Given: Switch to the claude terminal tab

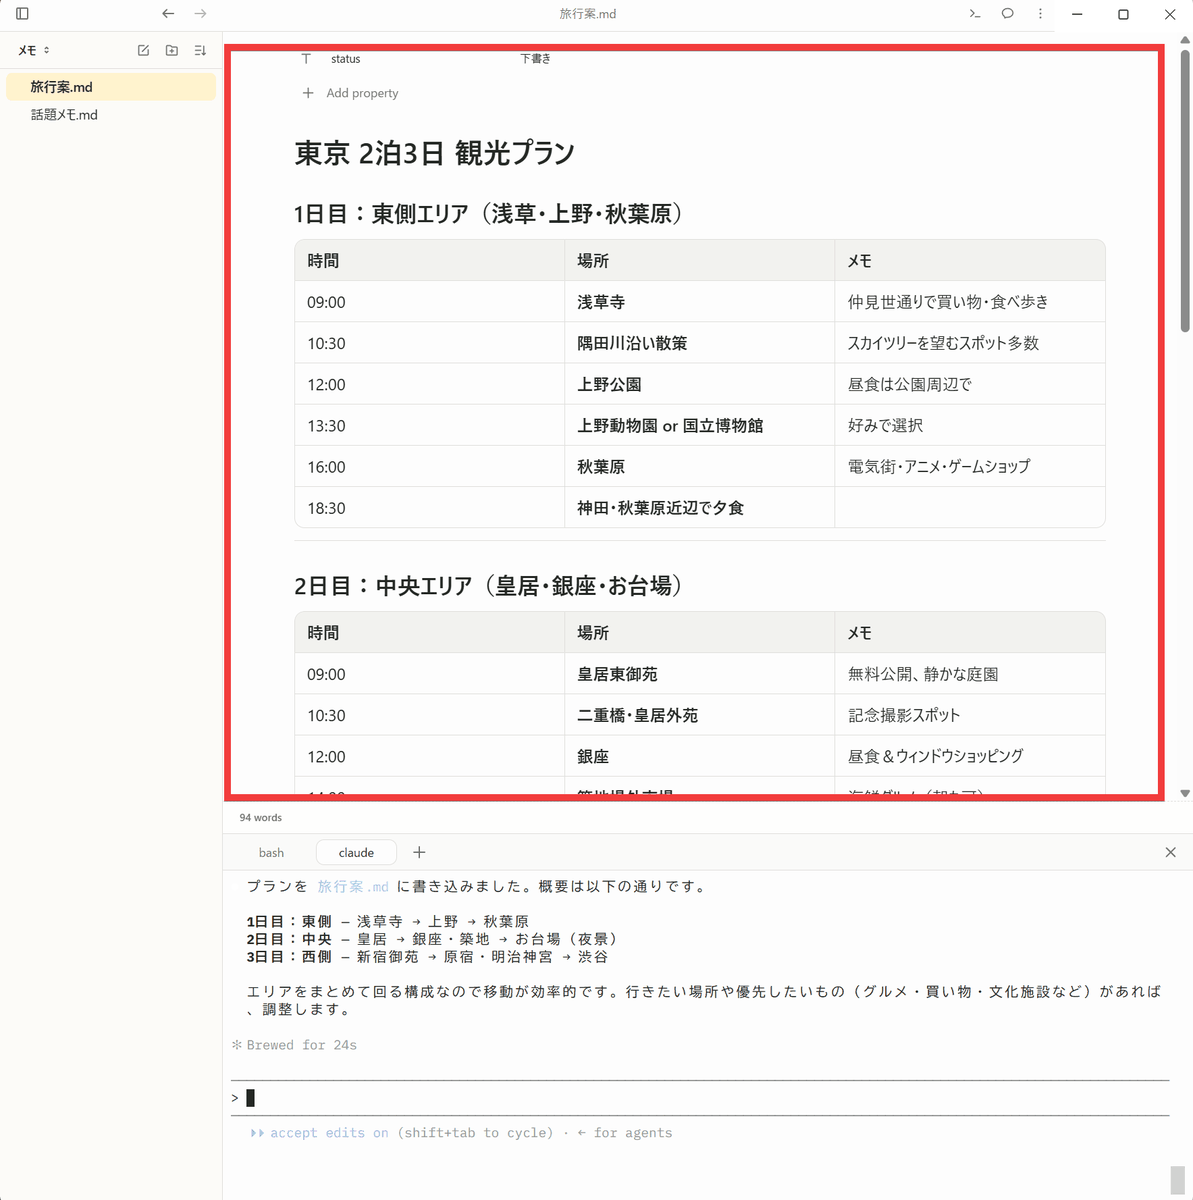Looking at the screenshot, I should click(356, 853).
